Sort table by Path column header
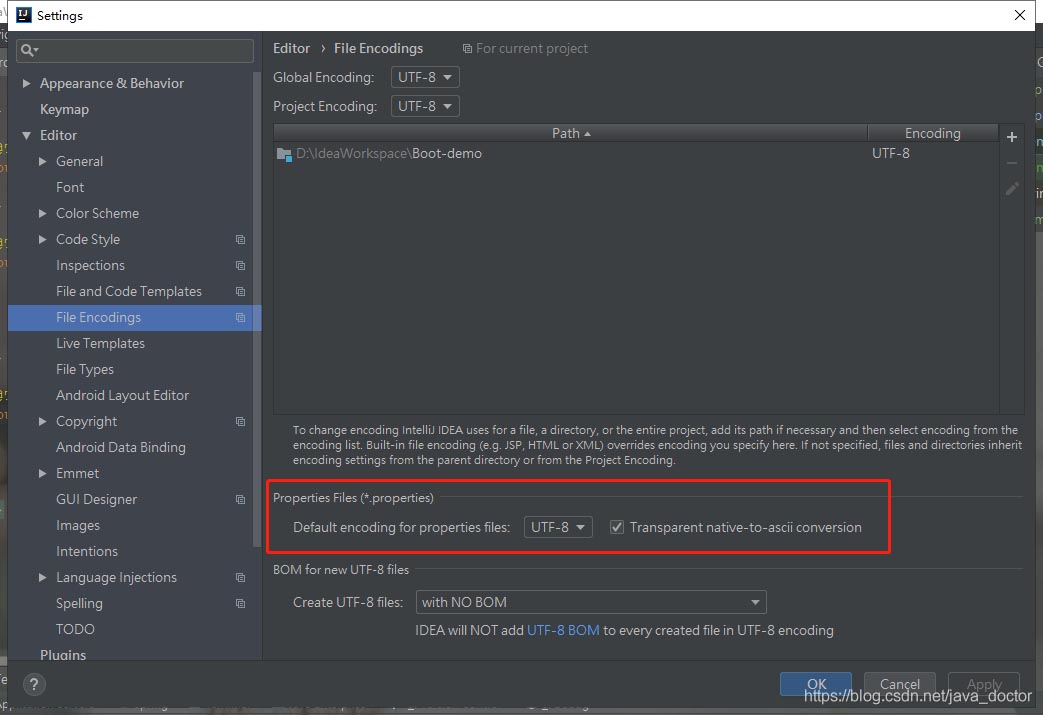Viewport: 1043px width, 715px height. tap(570, 133)
